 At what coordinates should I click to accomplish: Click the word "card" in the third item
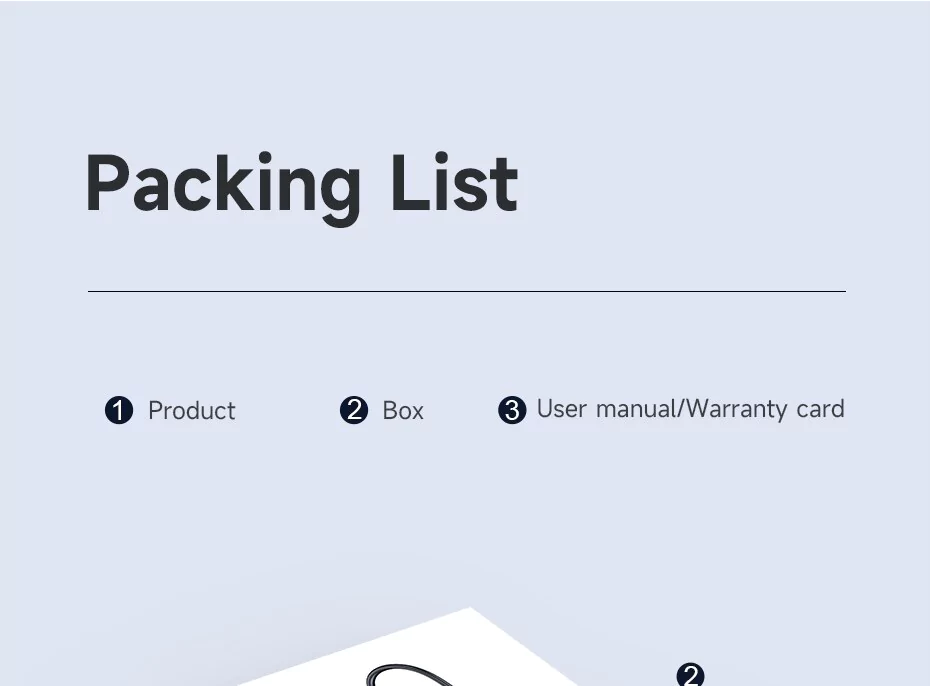tap(821, 409)
